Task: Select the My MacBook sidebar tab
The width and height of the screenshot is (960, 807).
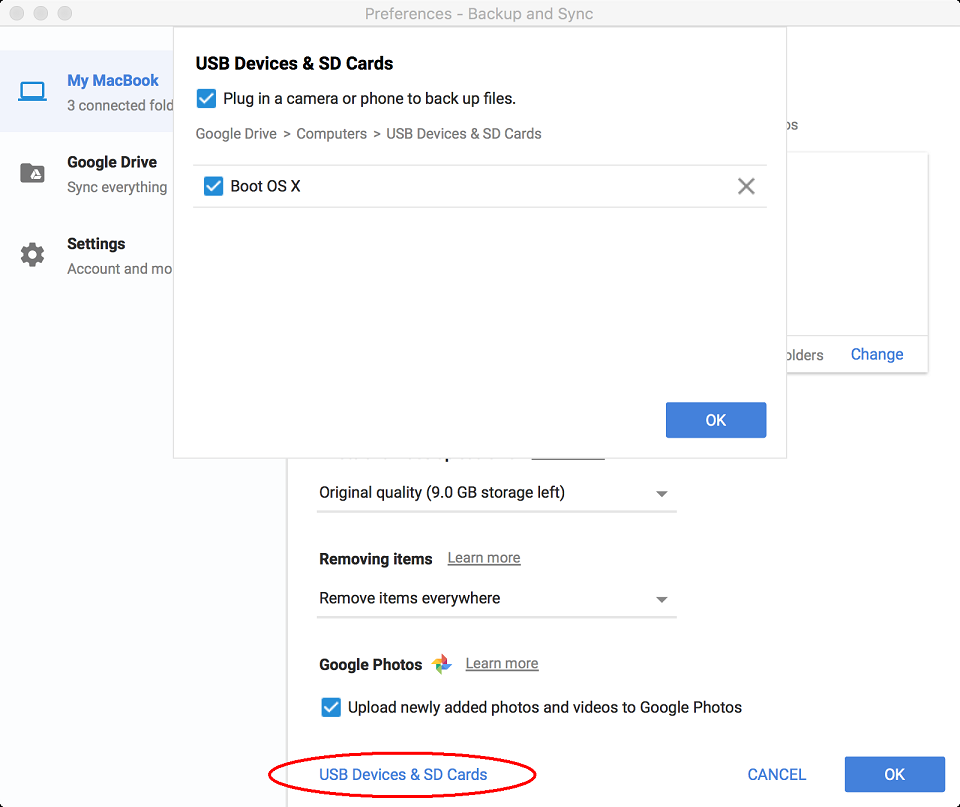Action: click(x=87, y=91)
